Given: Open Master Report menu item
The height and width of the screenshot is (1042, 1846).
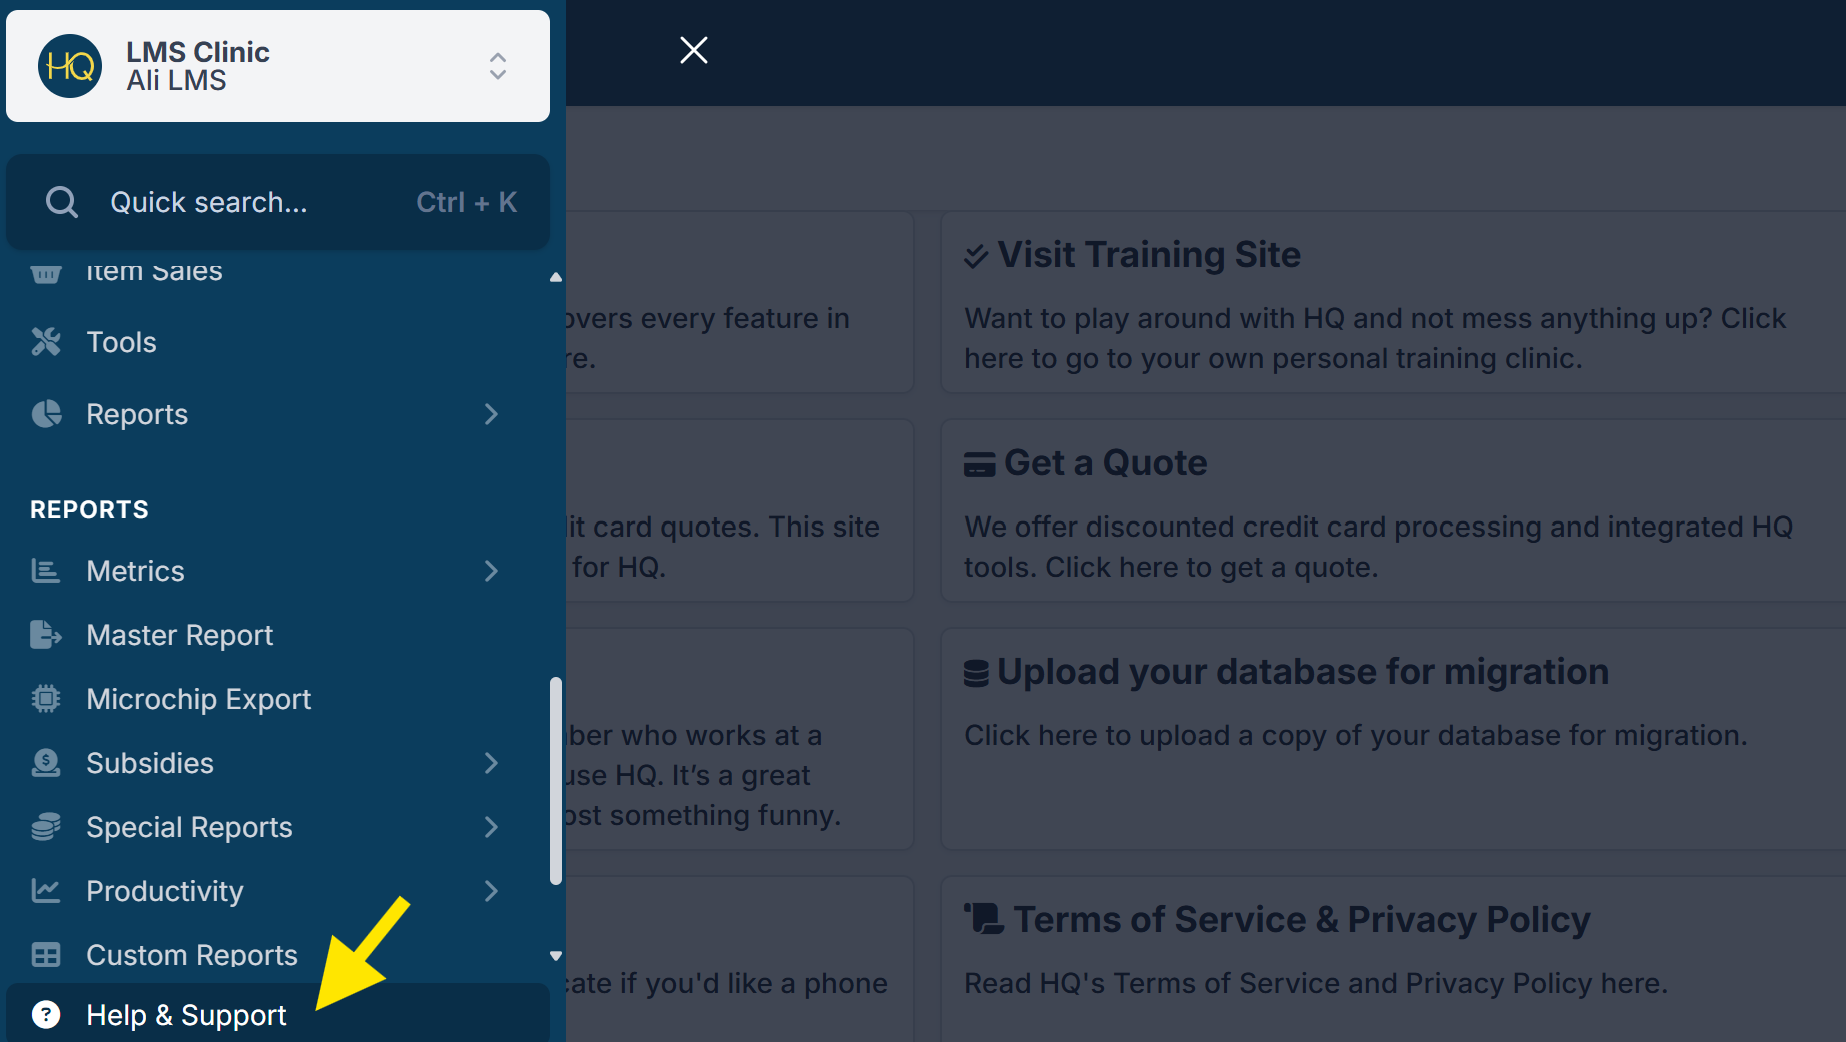Looking at the screenshot, I should pyautogui.click(x=180, y=635).
